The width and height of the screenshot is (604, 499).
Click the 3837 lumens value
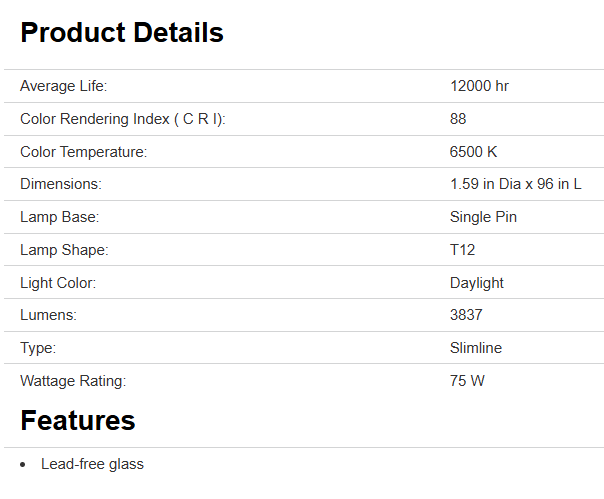point(466,315)
